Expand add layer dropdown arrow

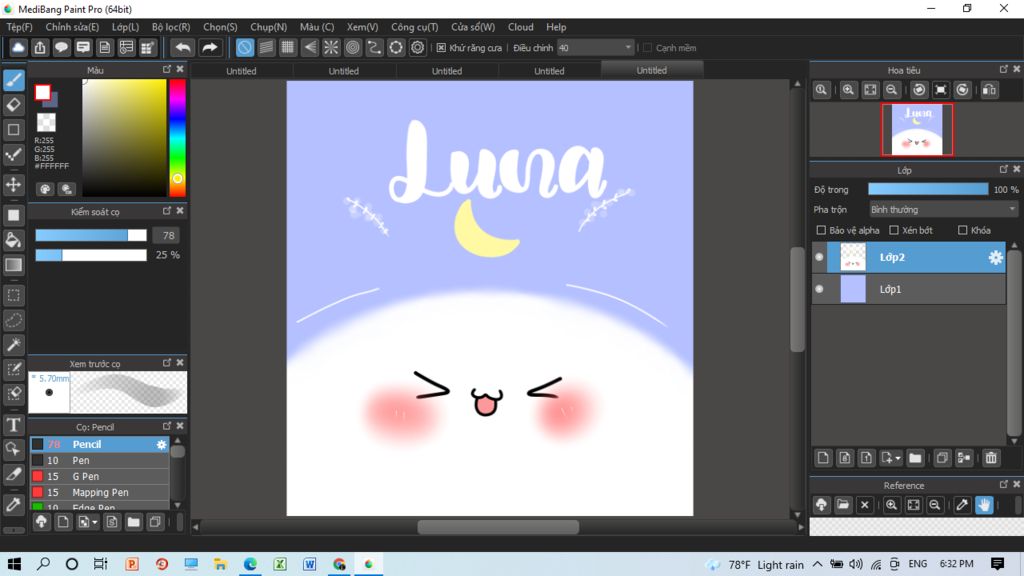pos(898,458)
